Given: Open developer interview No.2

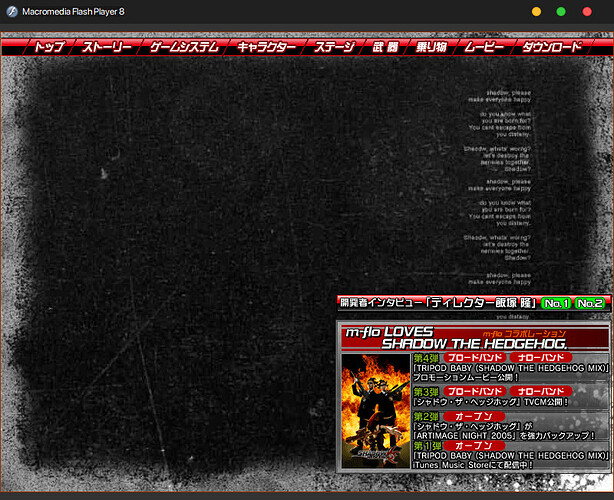Looking at the screenshot, I should (x=590, y=303).
